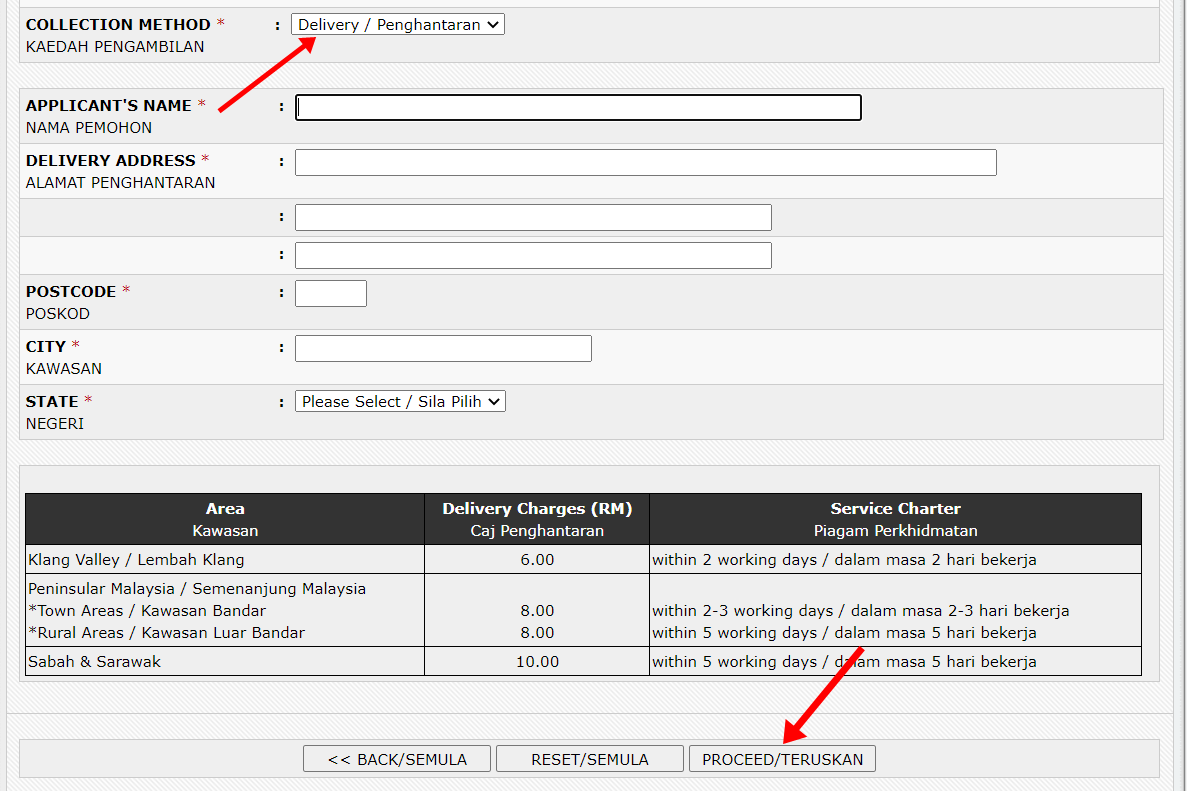Select the Klang Valley / Lembah Klang row
Screen dimensions: 1187x791
coord(136,560)
